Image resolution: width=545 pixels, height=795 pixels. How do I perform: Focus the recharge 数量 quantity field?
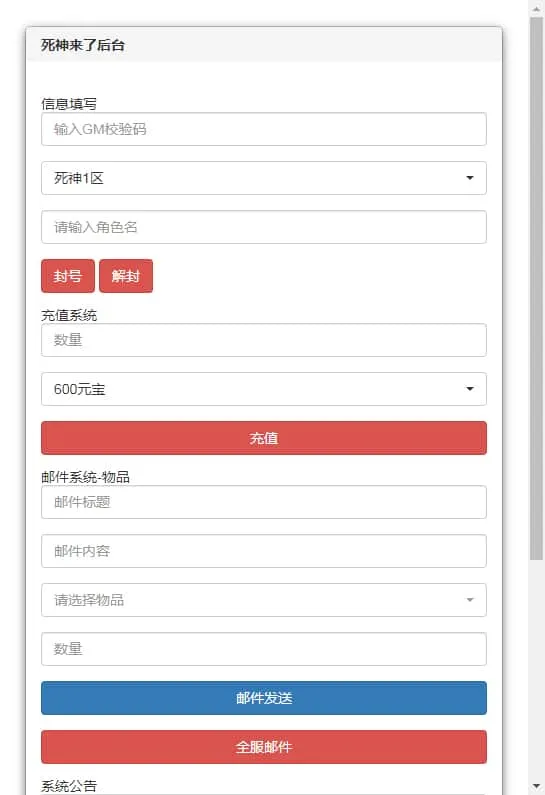(x=264, y=340)
